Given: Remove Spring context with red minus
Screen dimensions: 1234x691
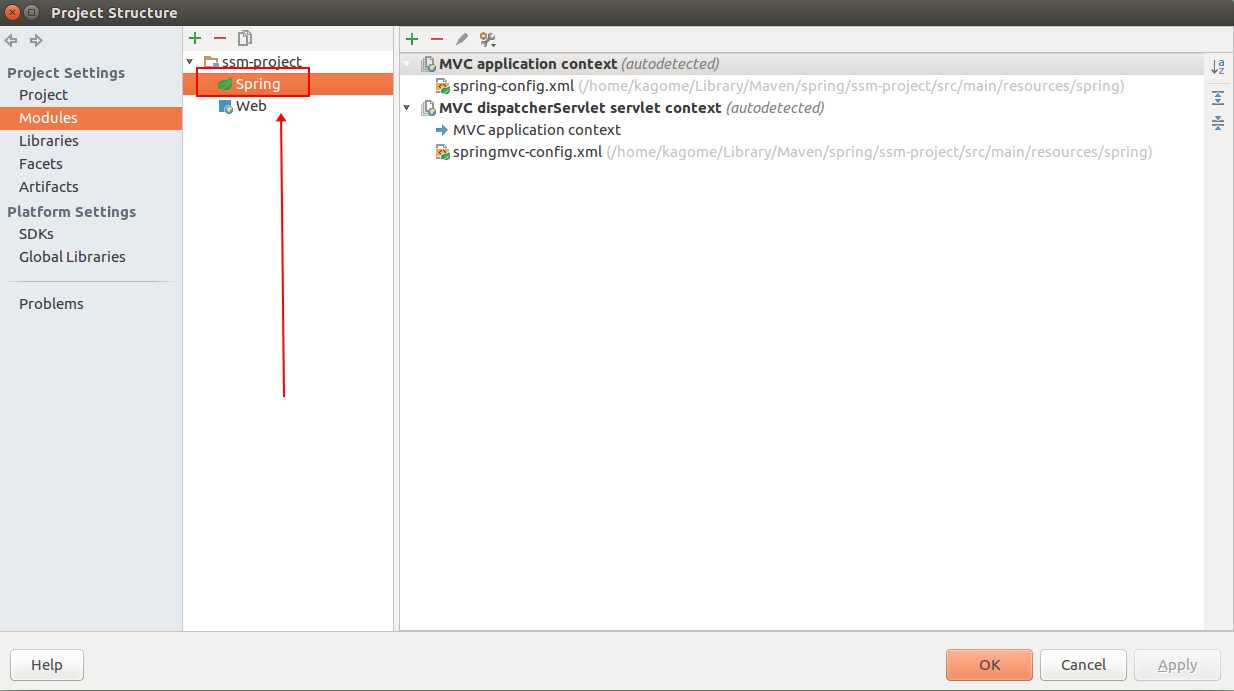Looking at the screenshot, I should coord(436,39).
